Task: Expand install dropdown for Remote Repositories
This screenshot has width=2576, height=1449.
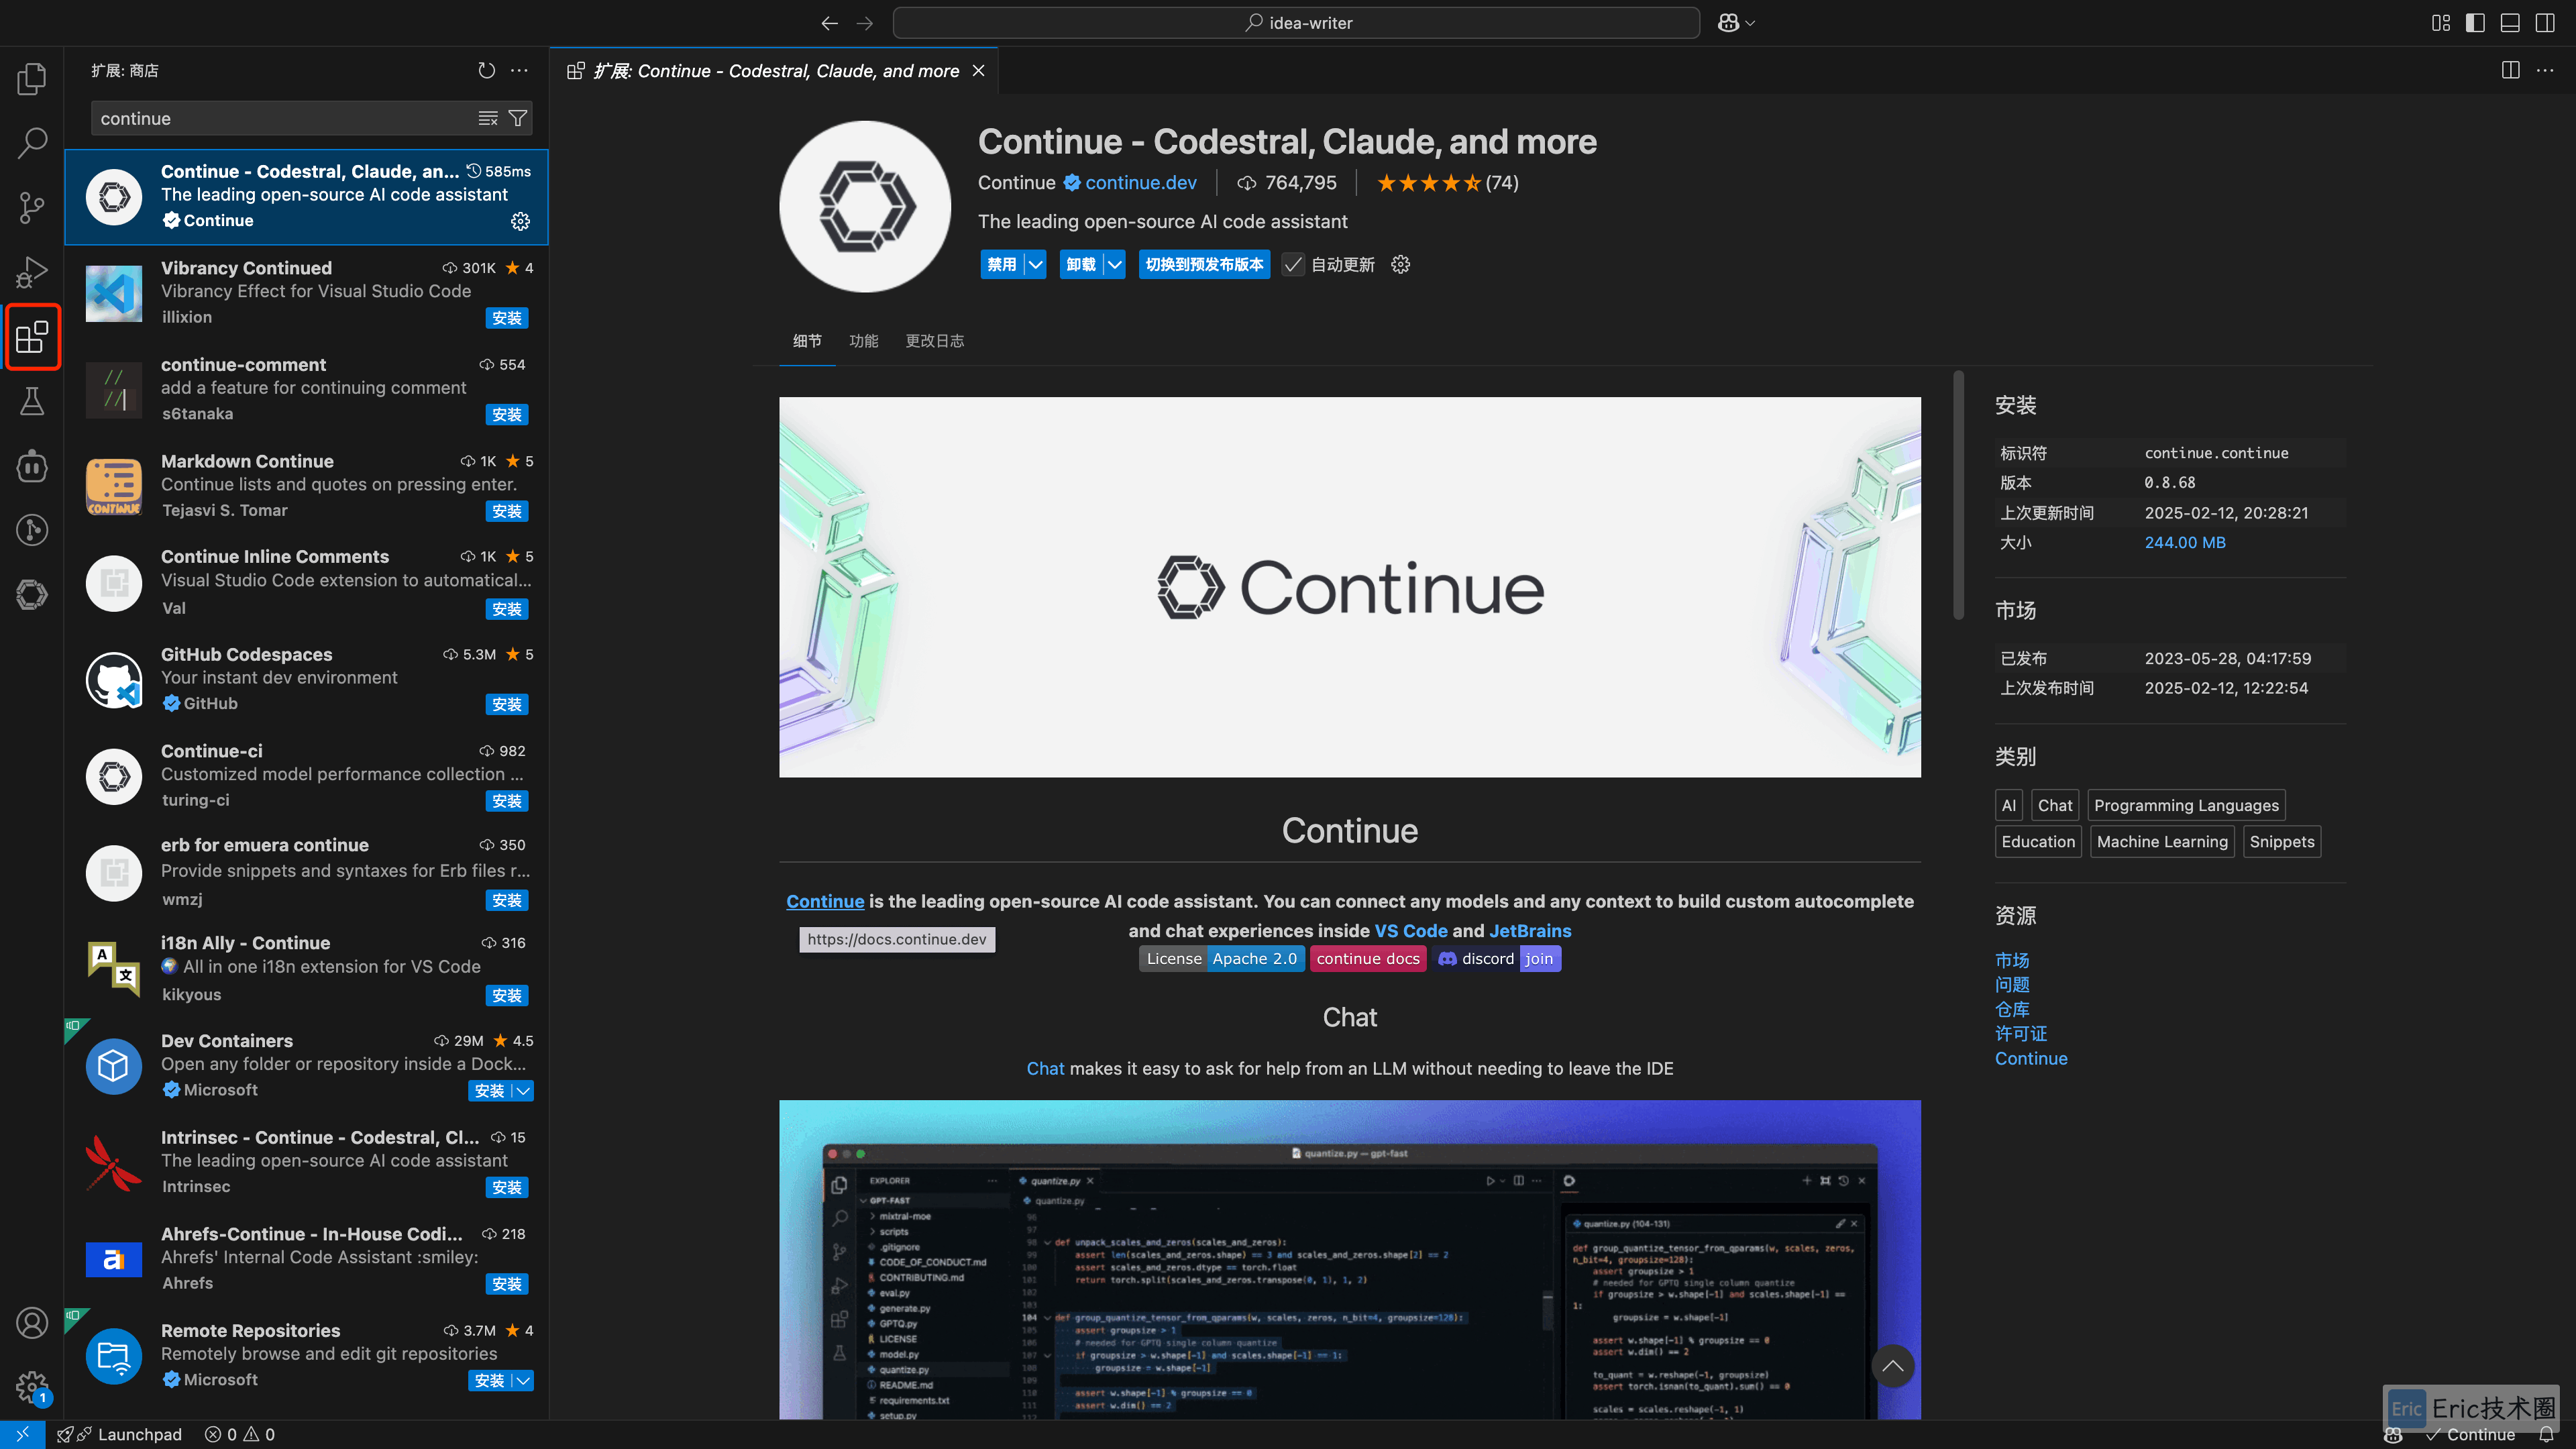Action: pyautogui.click(x=523, y=1381)
